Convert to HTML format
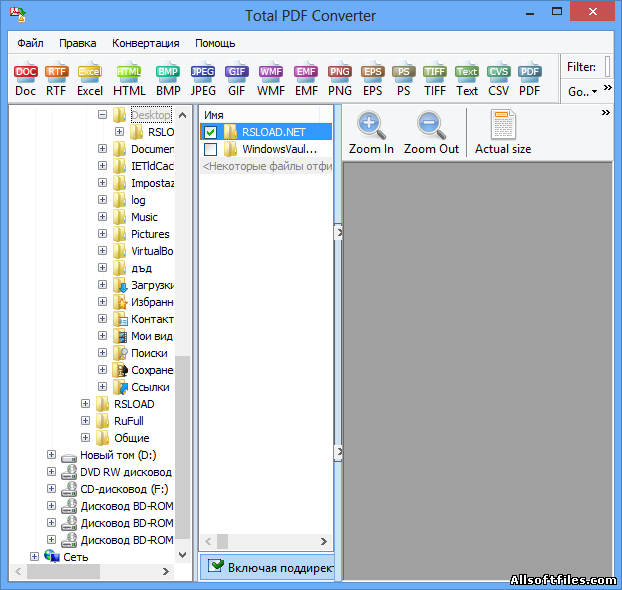The width and height of the screenshot is (622, 590). [129, 81]
